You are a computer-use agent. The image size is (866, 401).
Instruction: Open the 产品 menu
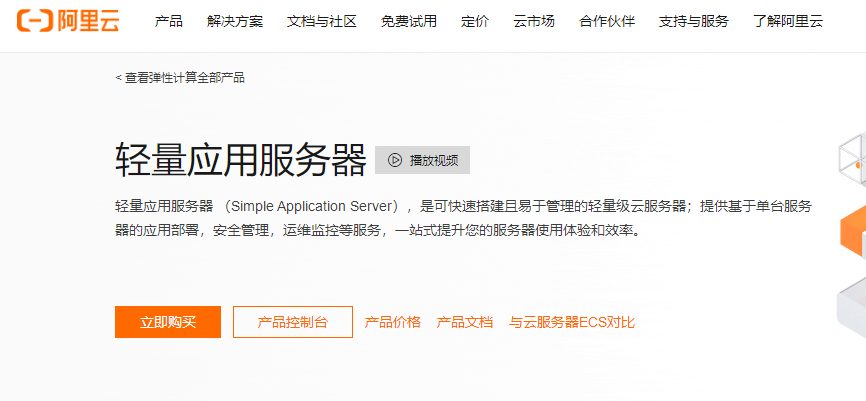(x=168, y=22)
